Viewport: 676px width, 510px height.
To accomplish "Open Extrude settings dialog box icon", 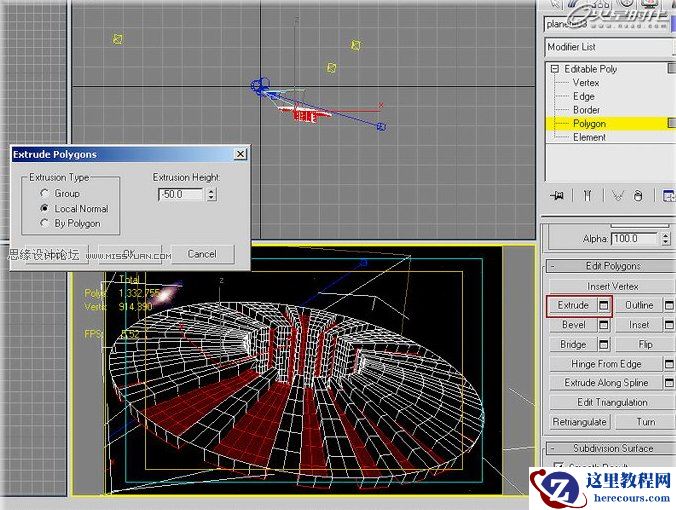I will point(604,305).
